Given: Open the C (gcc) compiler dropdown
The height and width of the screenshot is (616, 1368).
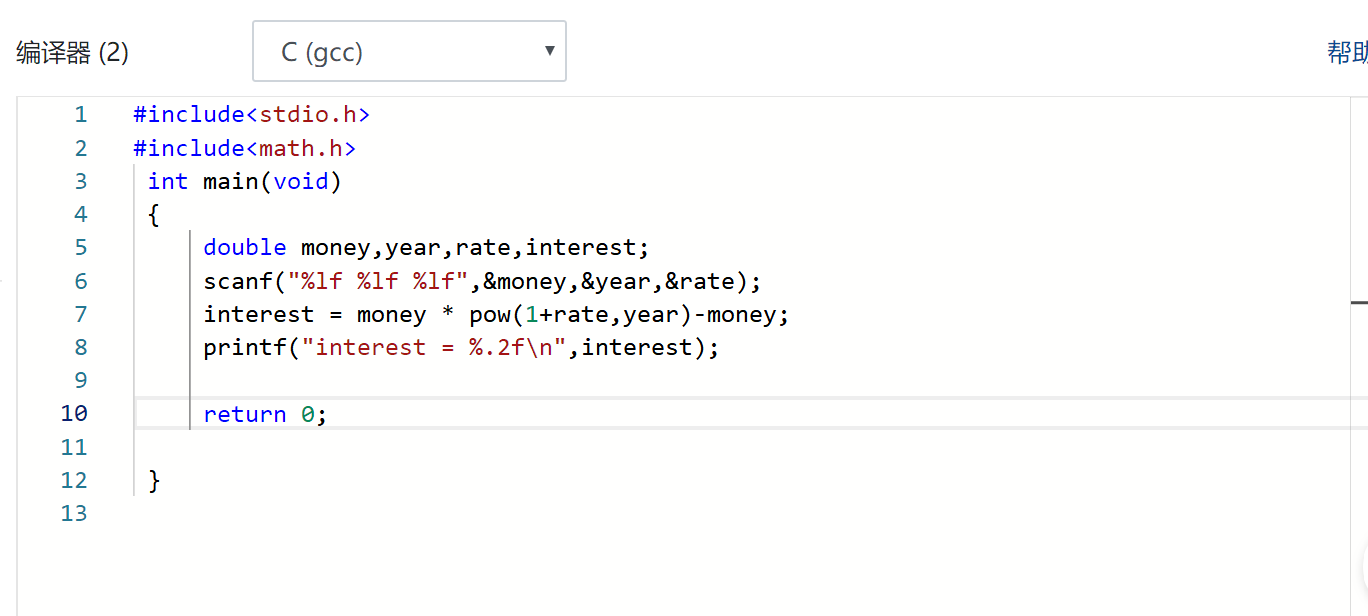Looking at the screenshot, I should tap(408, 51).
